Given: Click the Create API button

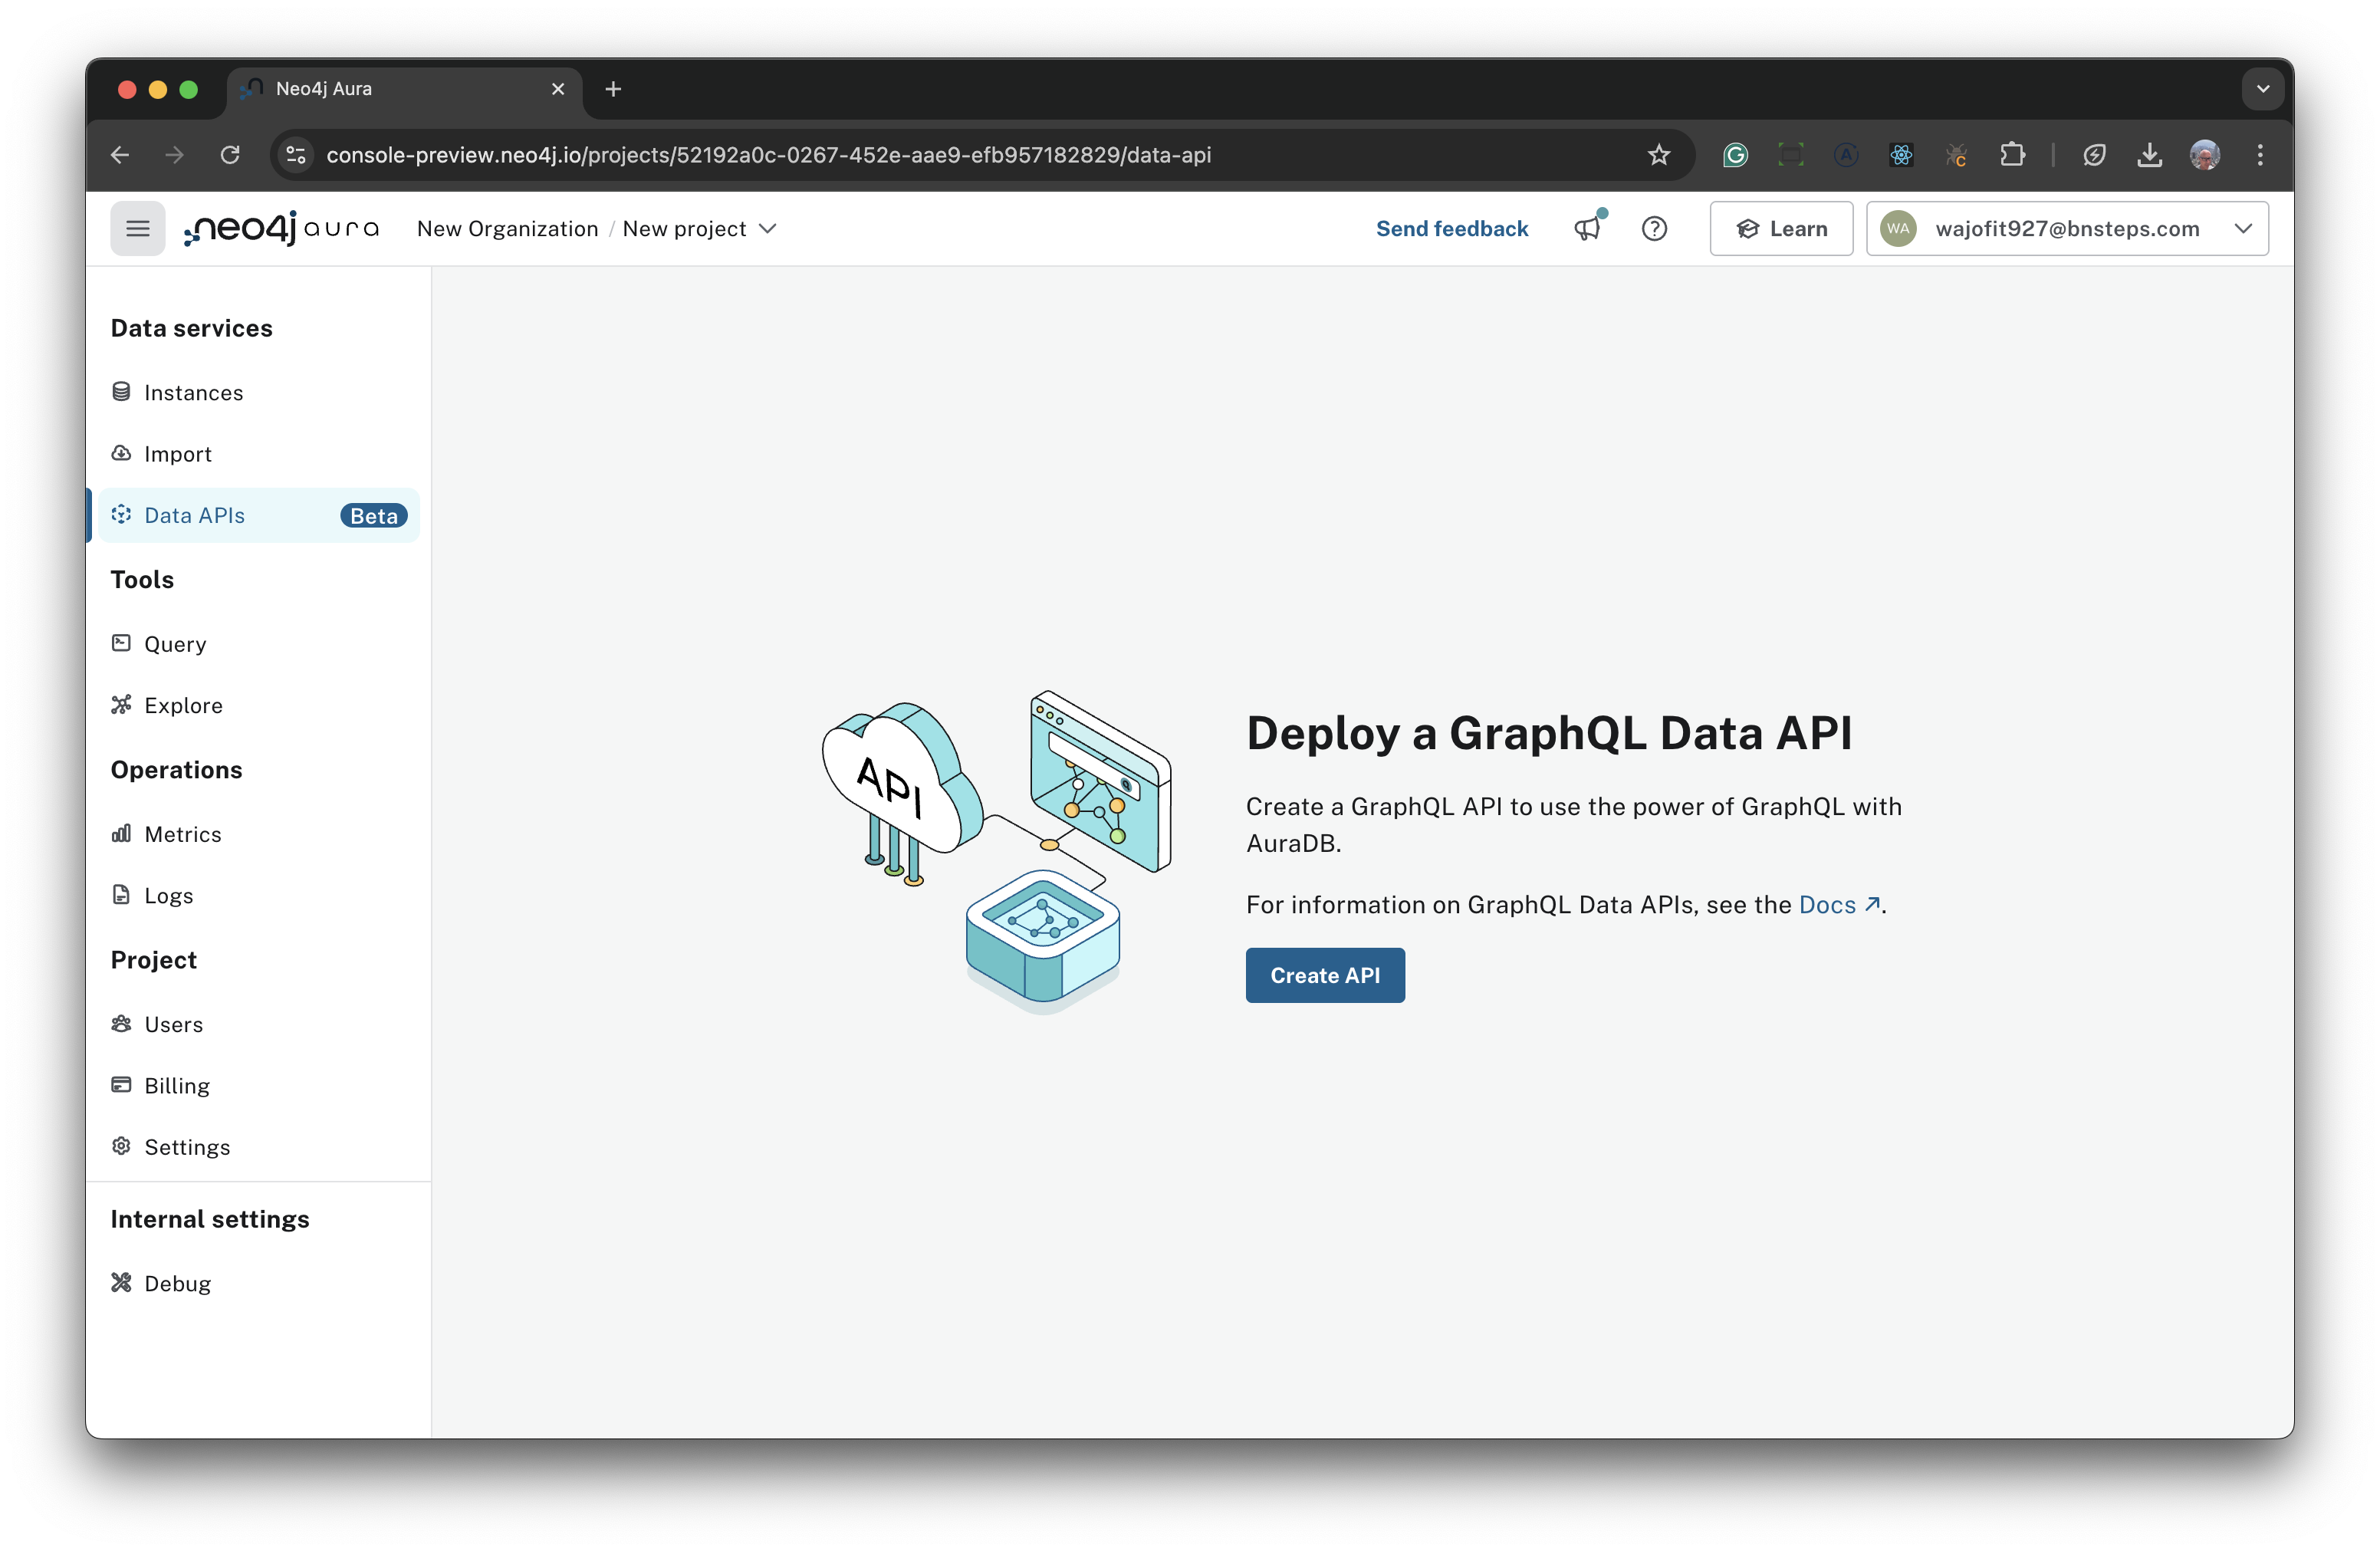Looking at the screenshot, I should (1325, 975).
